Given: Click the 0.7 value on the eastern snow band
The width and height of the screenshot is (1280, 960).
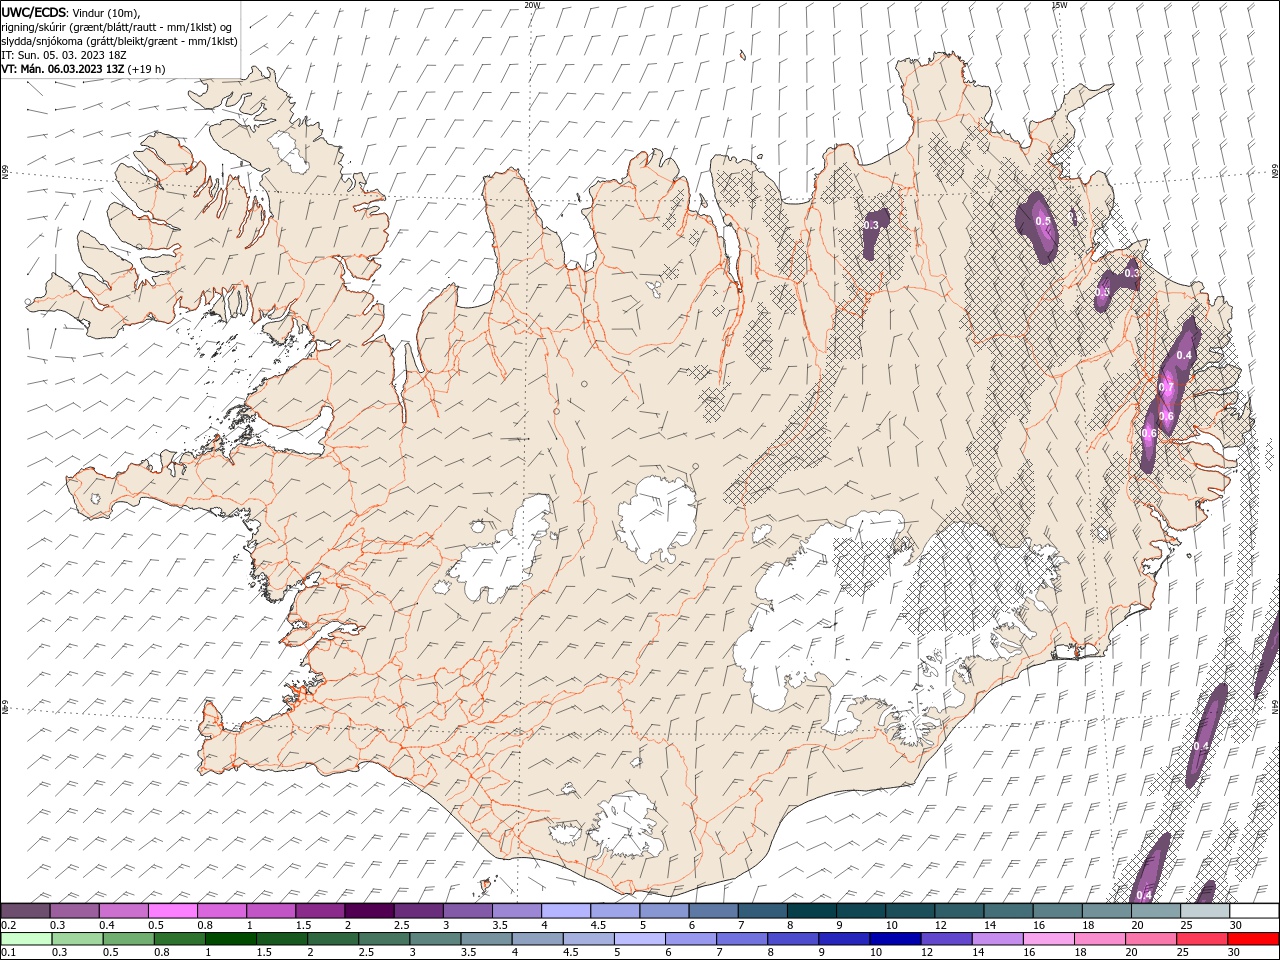Looking at the screenshot, I should (x=1166, y=387).
